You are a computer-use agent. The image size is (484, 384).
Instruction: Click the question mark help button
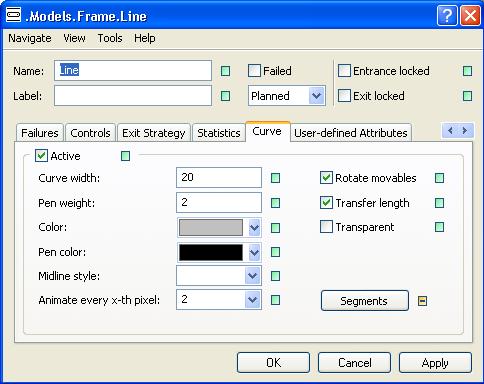[447, 15]
